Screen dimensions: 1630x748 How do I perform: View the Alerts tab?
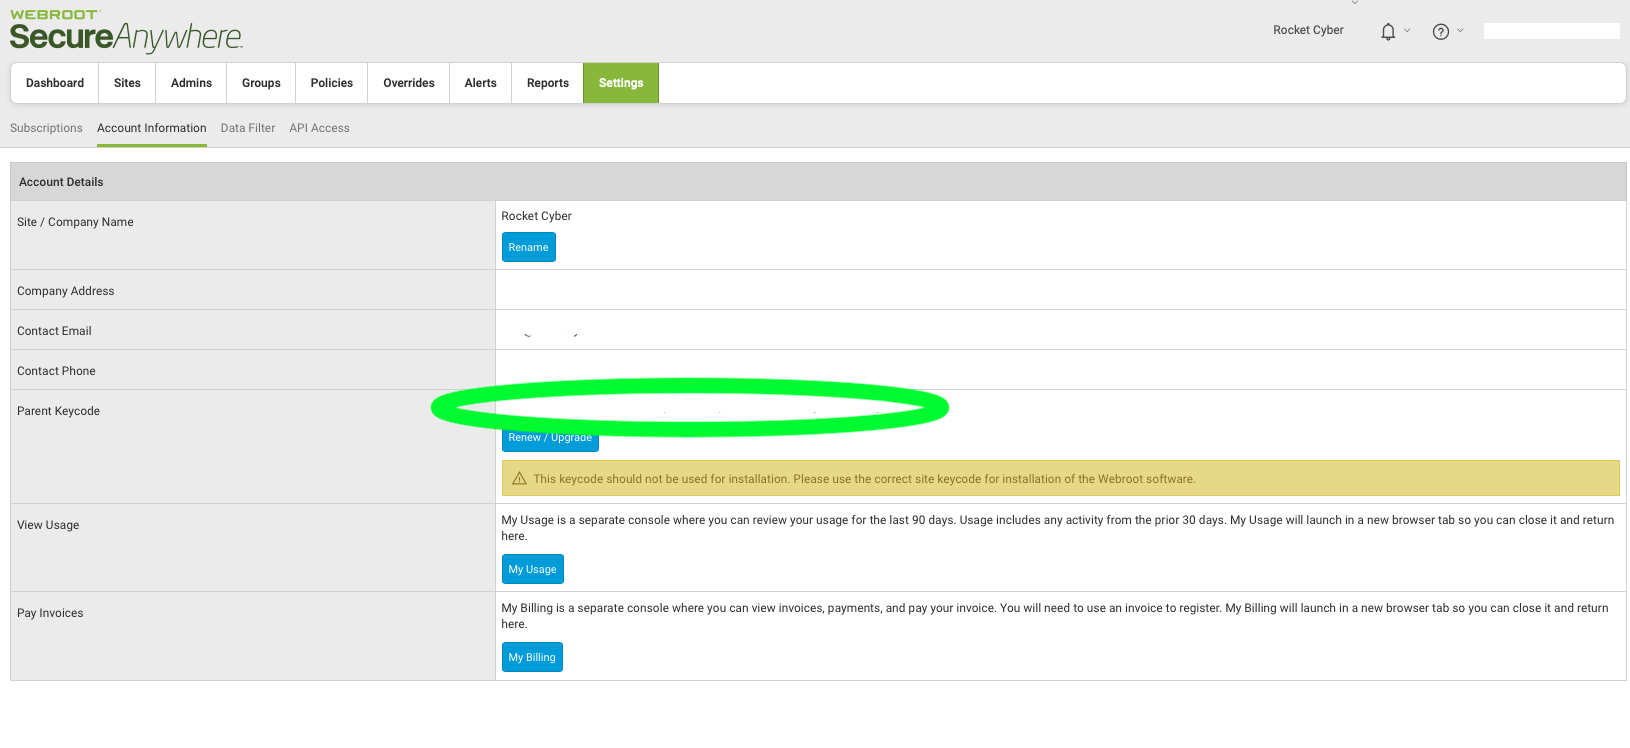tap(481, 83)
